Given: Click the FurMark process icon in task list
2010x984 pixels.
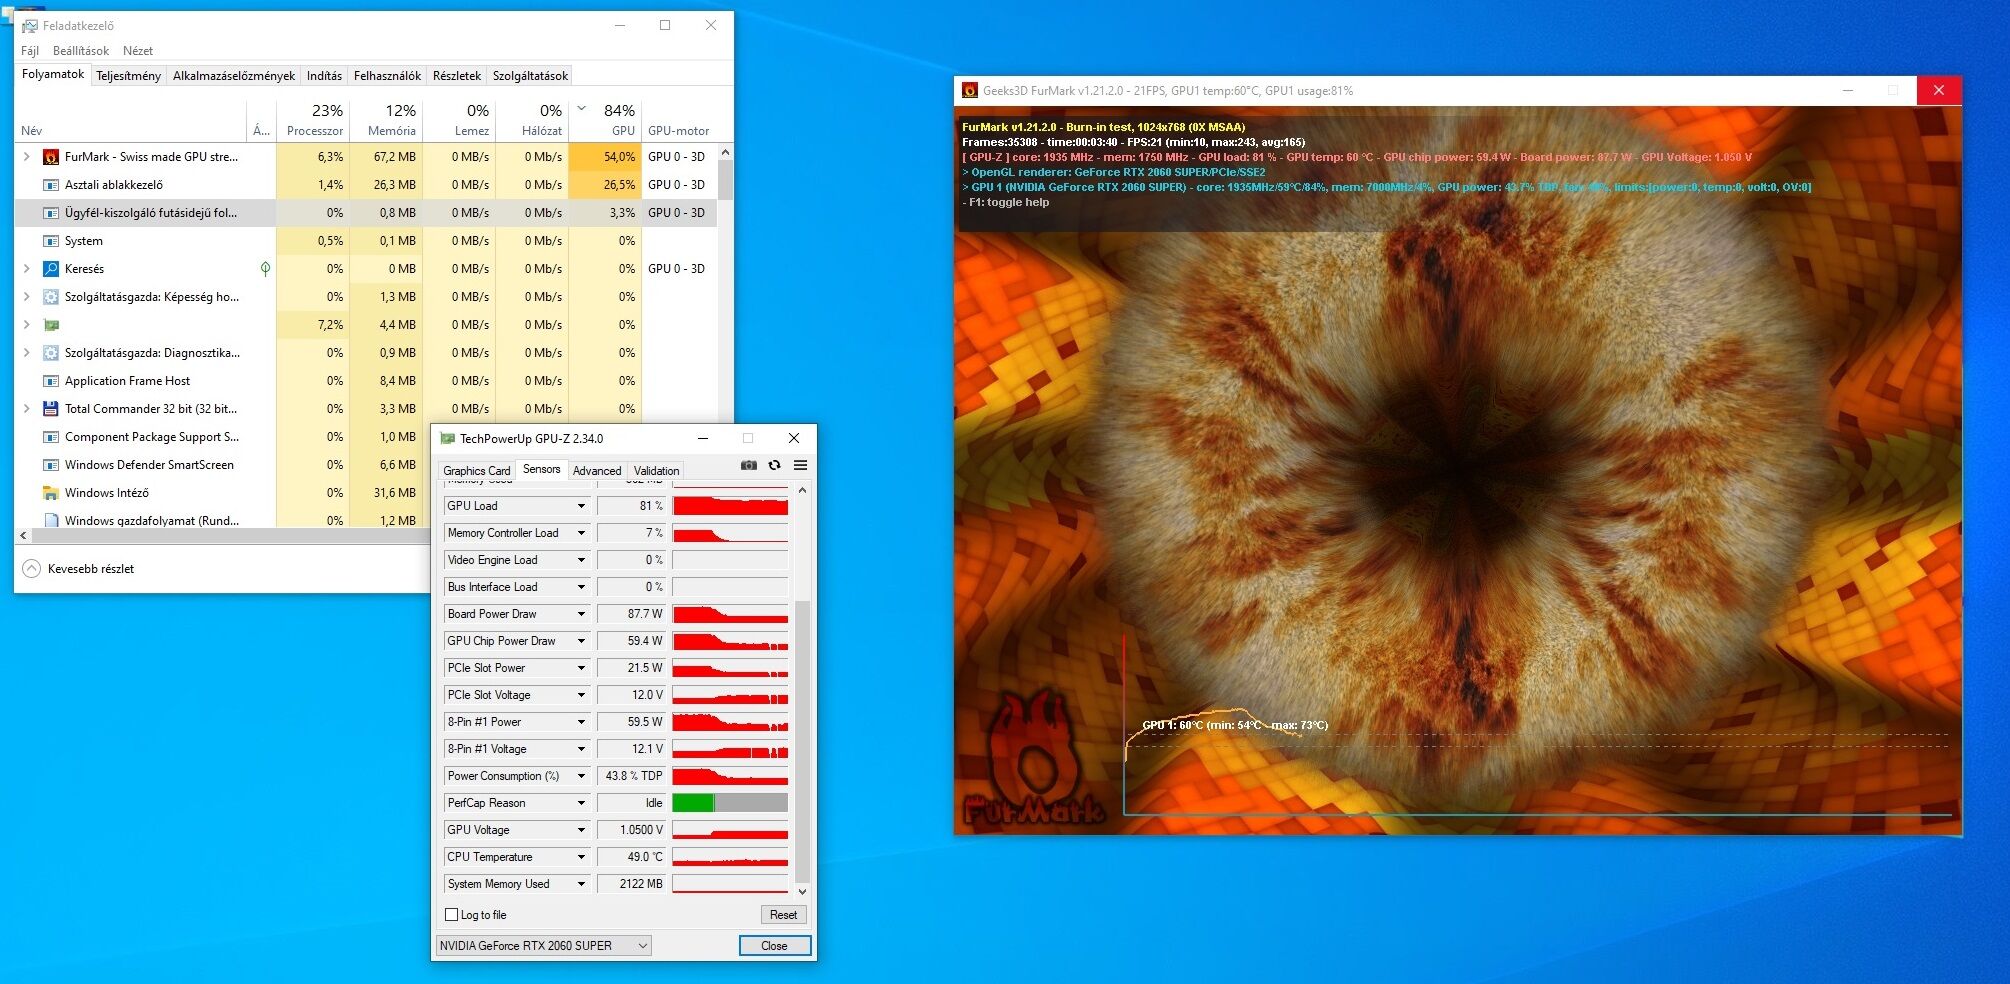Looking at the screenshot, I should pos(51,157).
